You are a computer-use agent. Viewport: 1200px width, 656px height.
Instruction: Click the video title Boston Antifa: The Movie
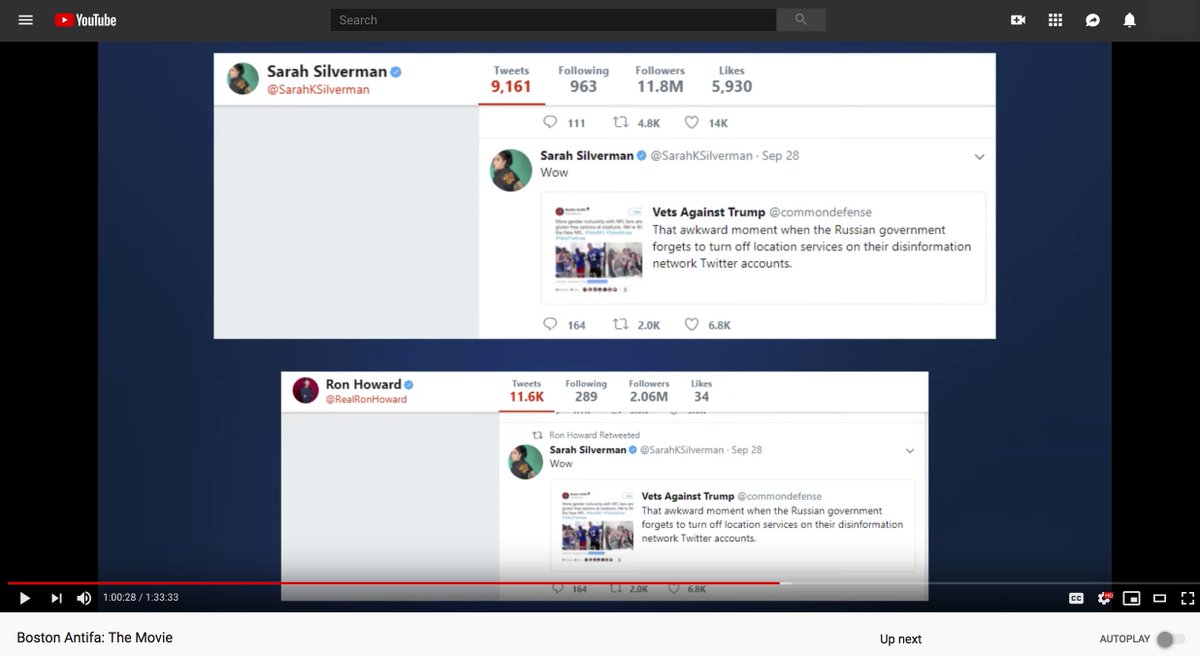tap(95, 637)
